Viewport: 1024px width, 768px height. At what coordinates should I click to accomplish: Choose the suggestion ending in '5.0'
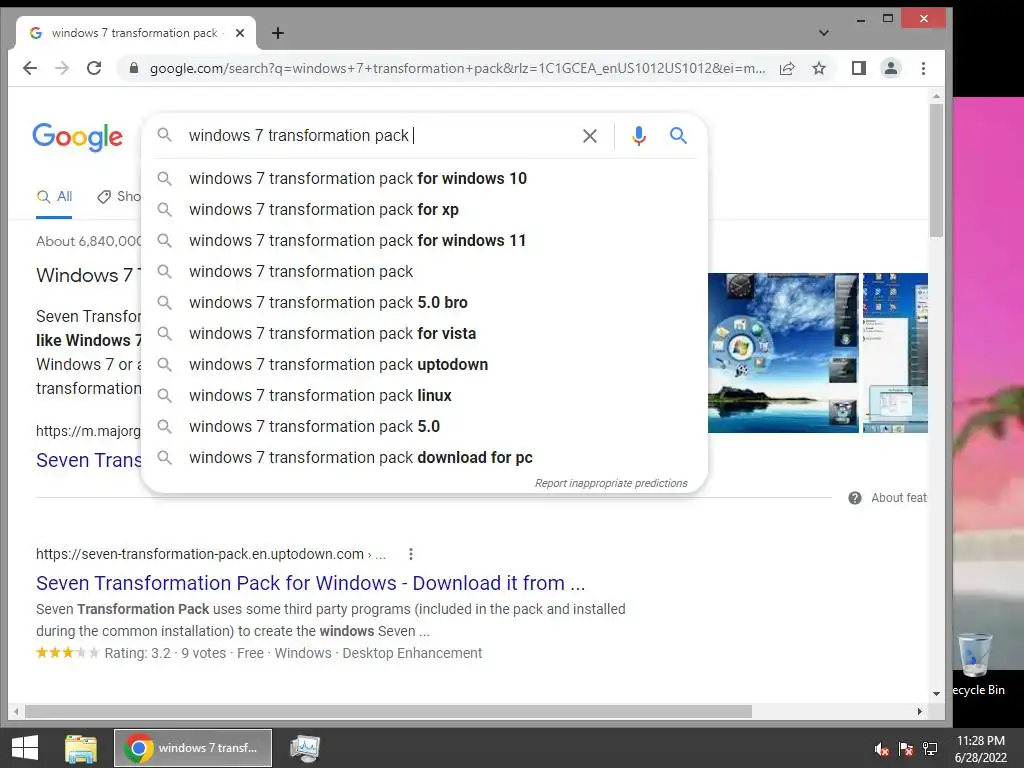point(424,426)
